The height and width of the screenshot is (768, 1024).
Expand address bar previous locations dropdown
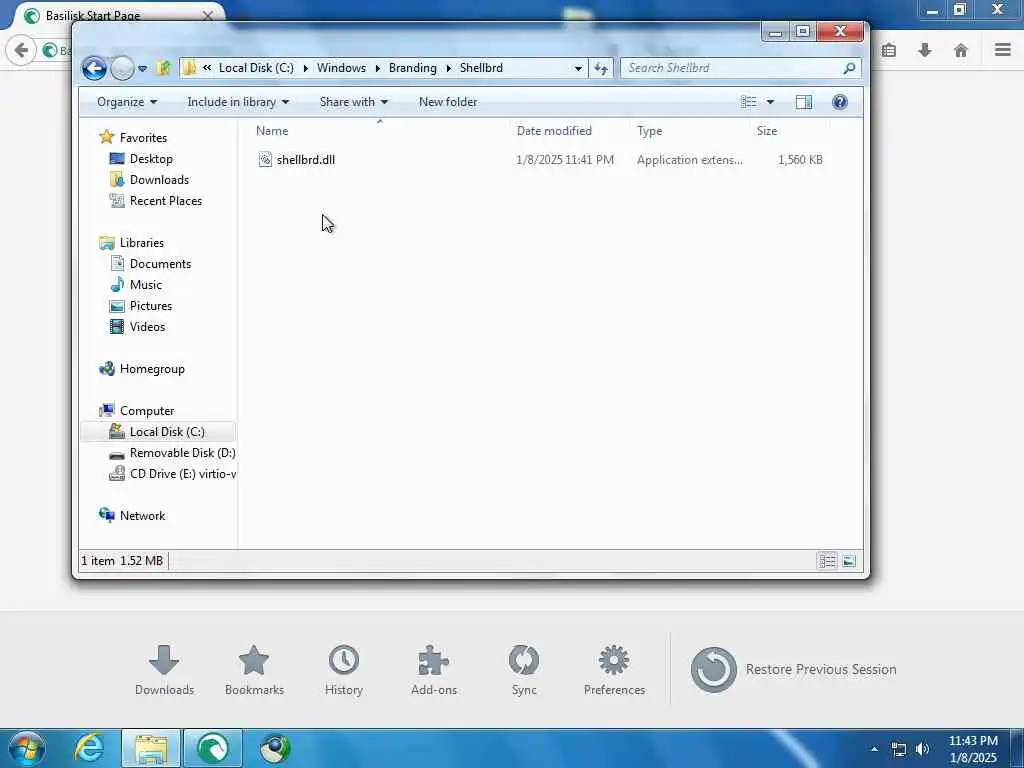coord(578,68)
